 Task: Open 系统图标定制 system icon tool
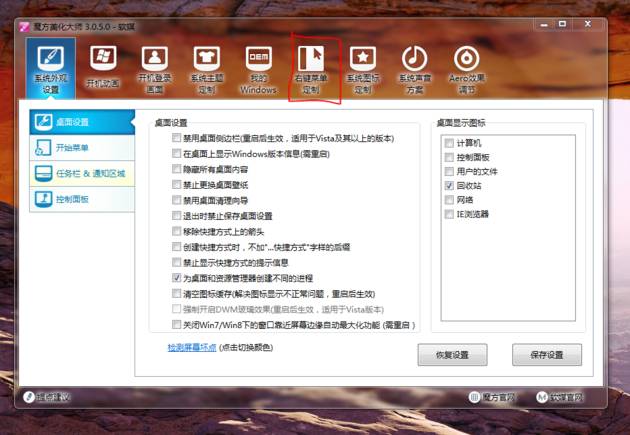coord(363,70)
